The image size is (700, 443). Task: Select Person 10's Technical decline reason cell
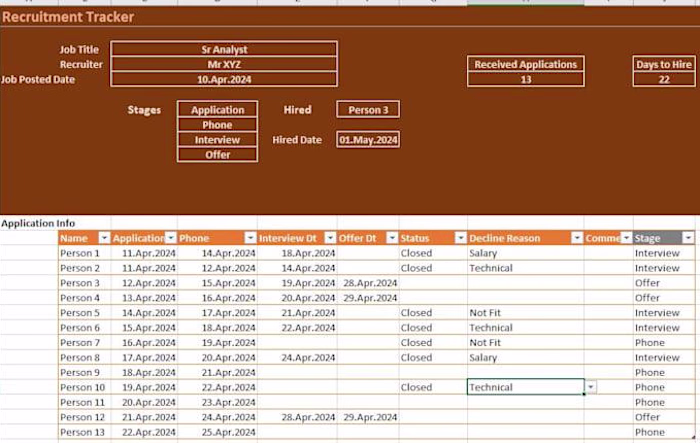pos(525,387)
